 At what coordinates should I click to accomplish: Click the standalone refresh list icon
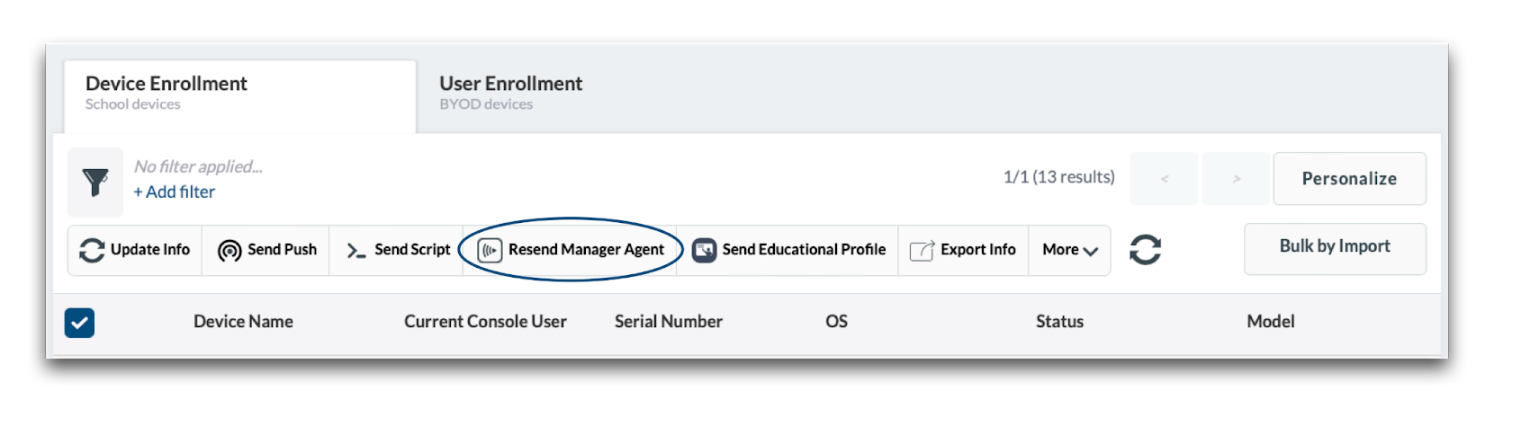tap(1145, 250)
